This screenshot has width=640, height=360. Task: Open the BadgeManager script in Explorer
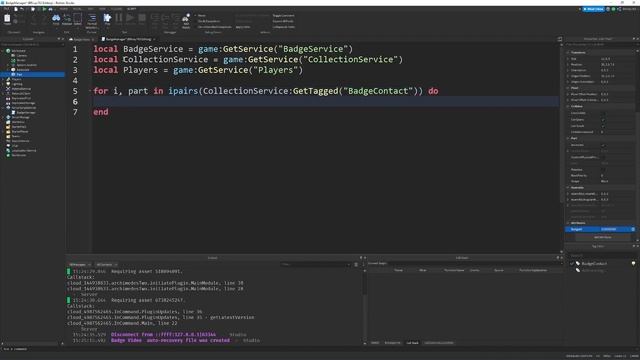pos(26,112)
